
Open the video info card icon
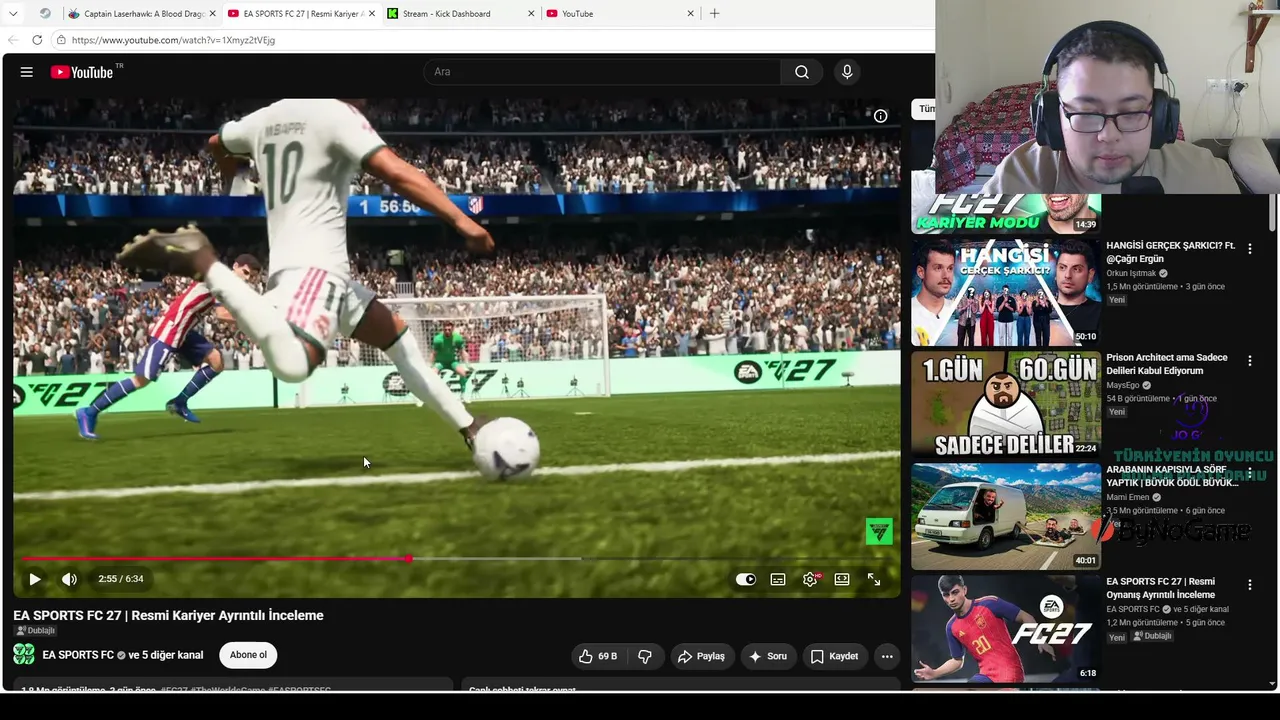coord(880,116)
